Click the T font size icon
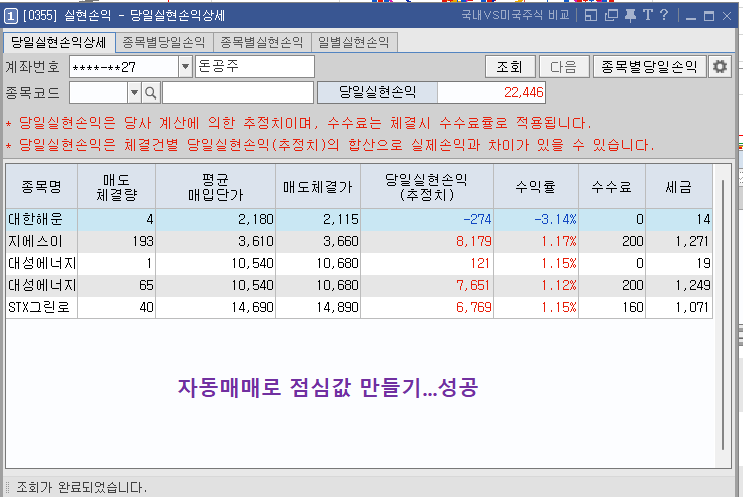Viewport: 743px width, 497px height. tap(648, 15)
